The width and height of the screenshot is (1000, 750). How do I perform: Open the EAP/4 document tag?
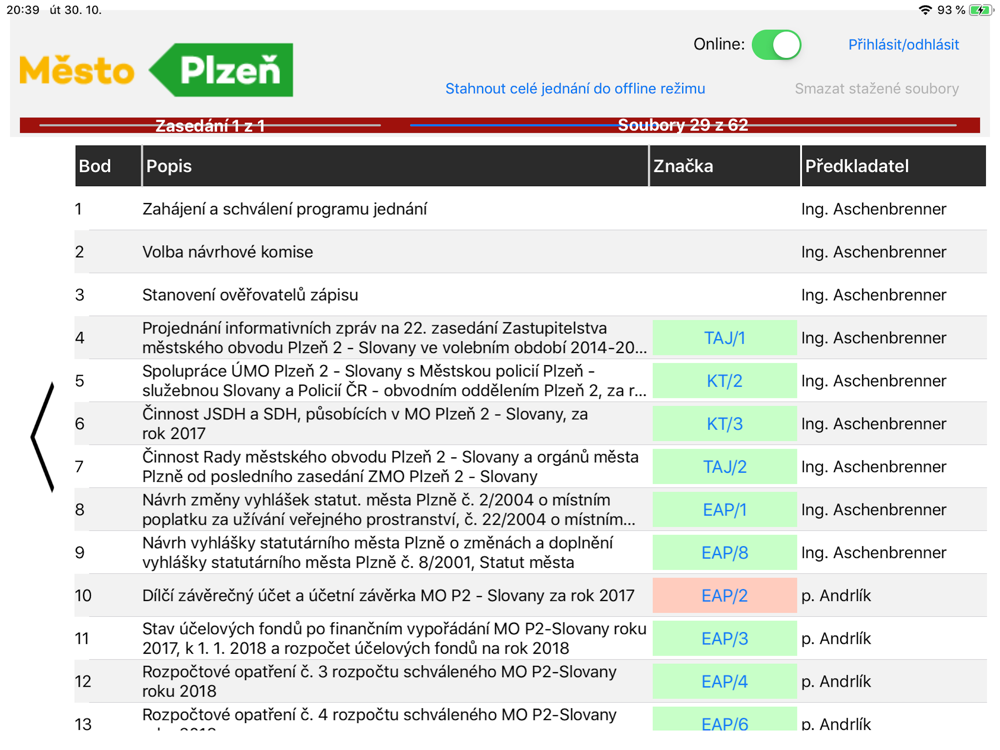click(724, 682)
